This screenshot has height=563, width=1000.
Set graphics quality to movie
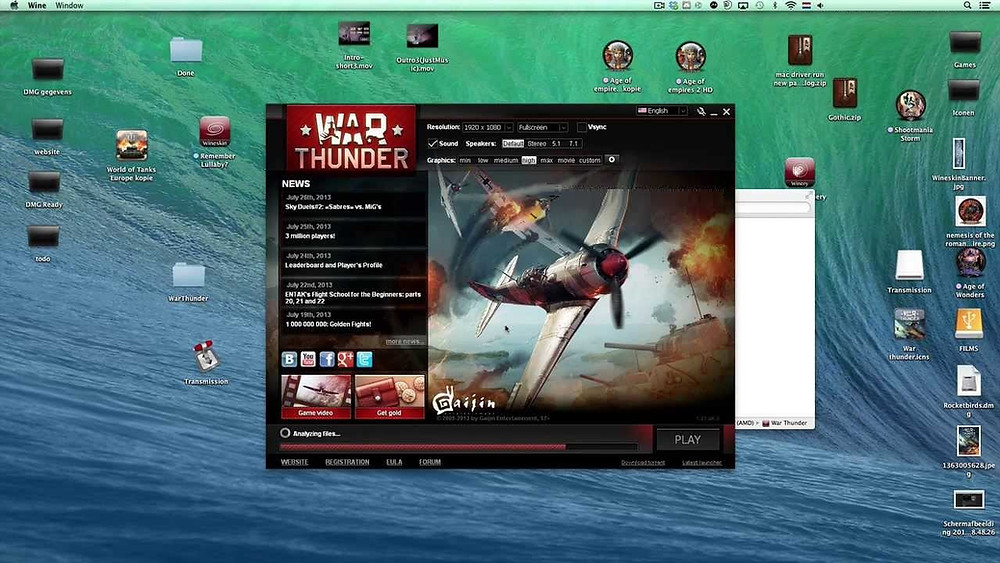tap(566, 160)
